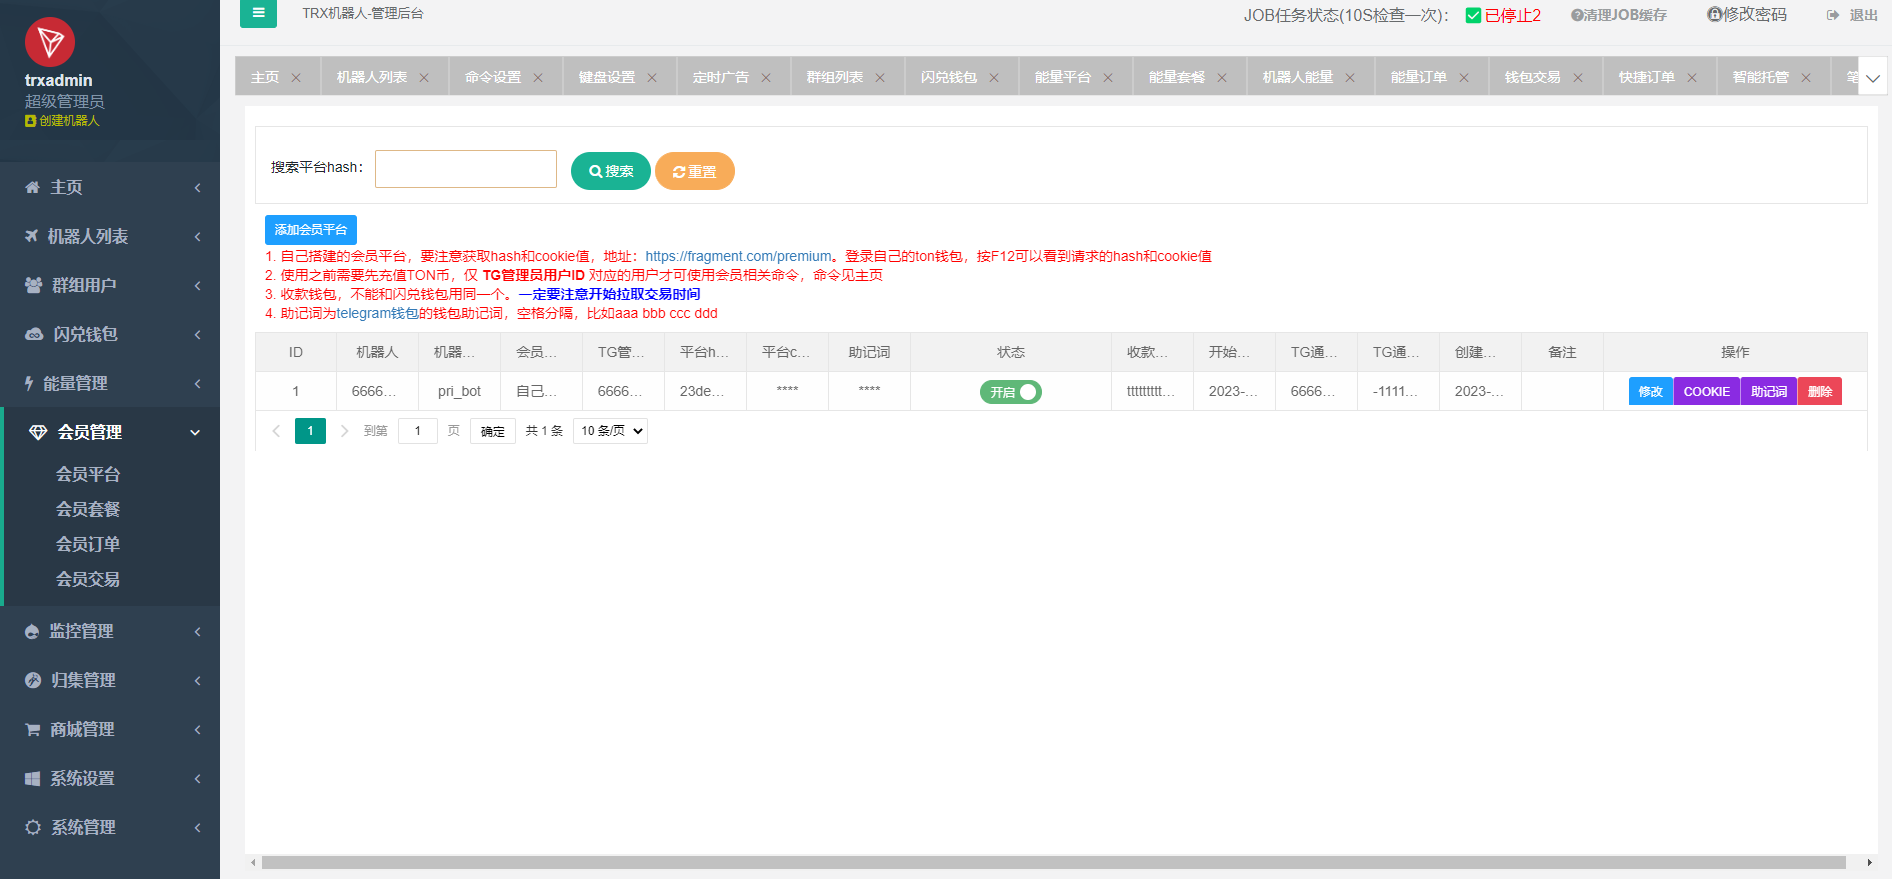Click the 退出 logout link
Viewport: 1892px width, 879px height.
(1853, 15)
